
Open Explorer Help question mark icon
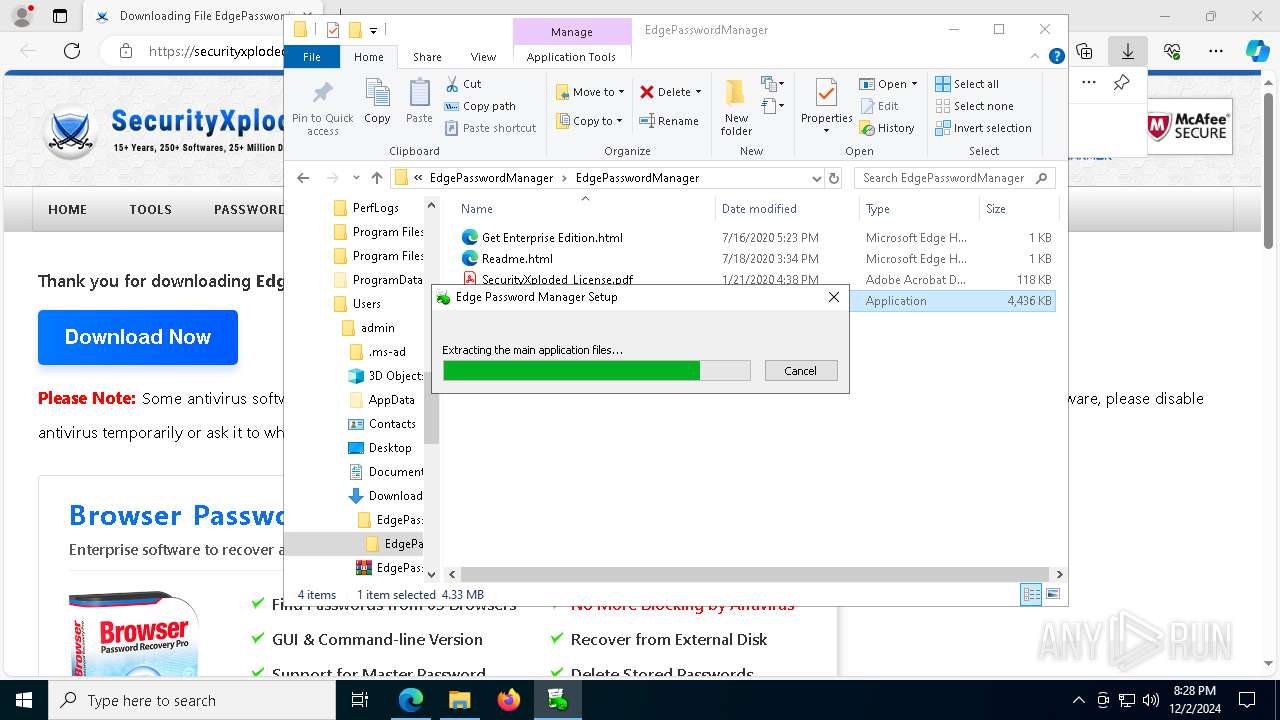(x=1056, y=57)
